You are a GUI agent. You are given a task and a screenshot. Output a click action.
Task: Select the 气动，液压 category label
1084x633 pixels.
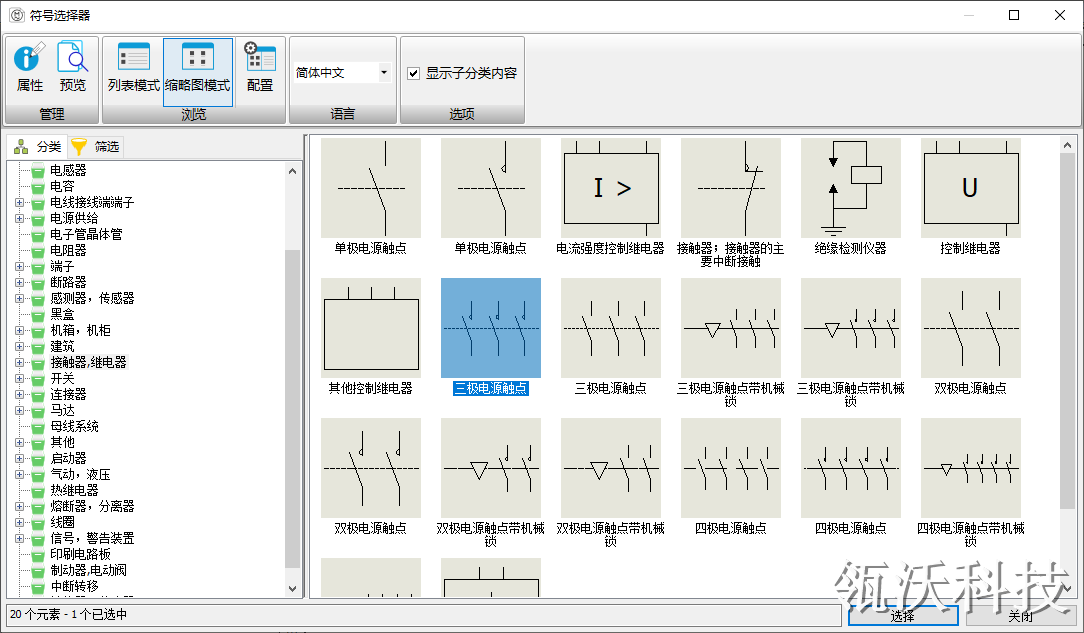click(x=80, y=475)
